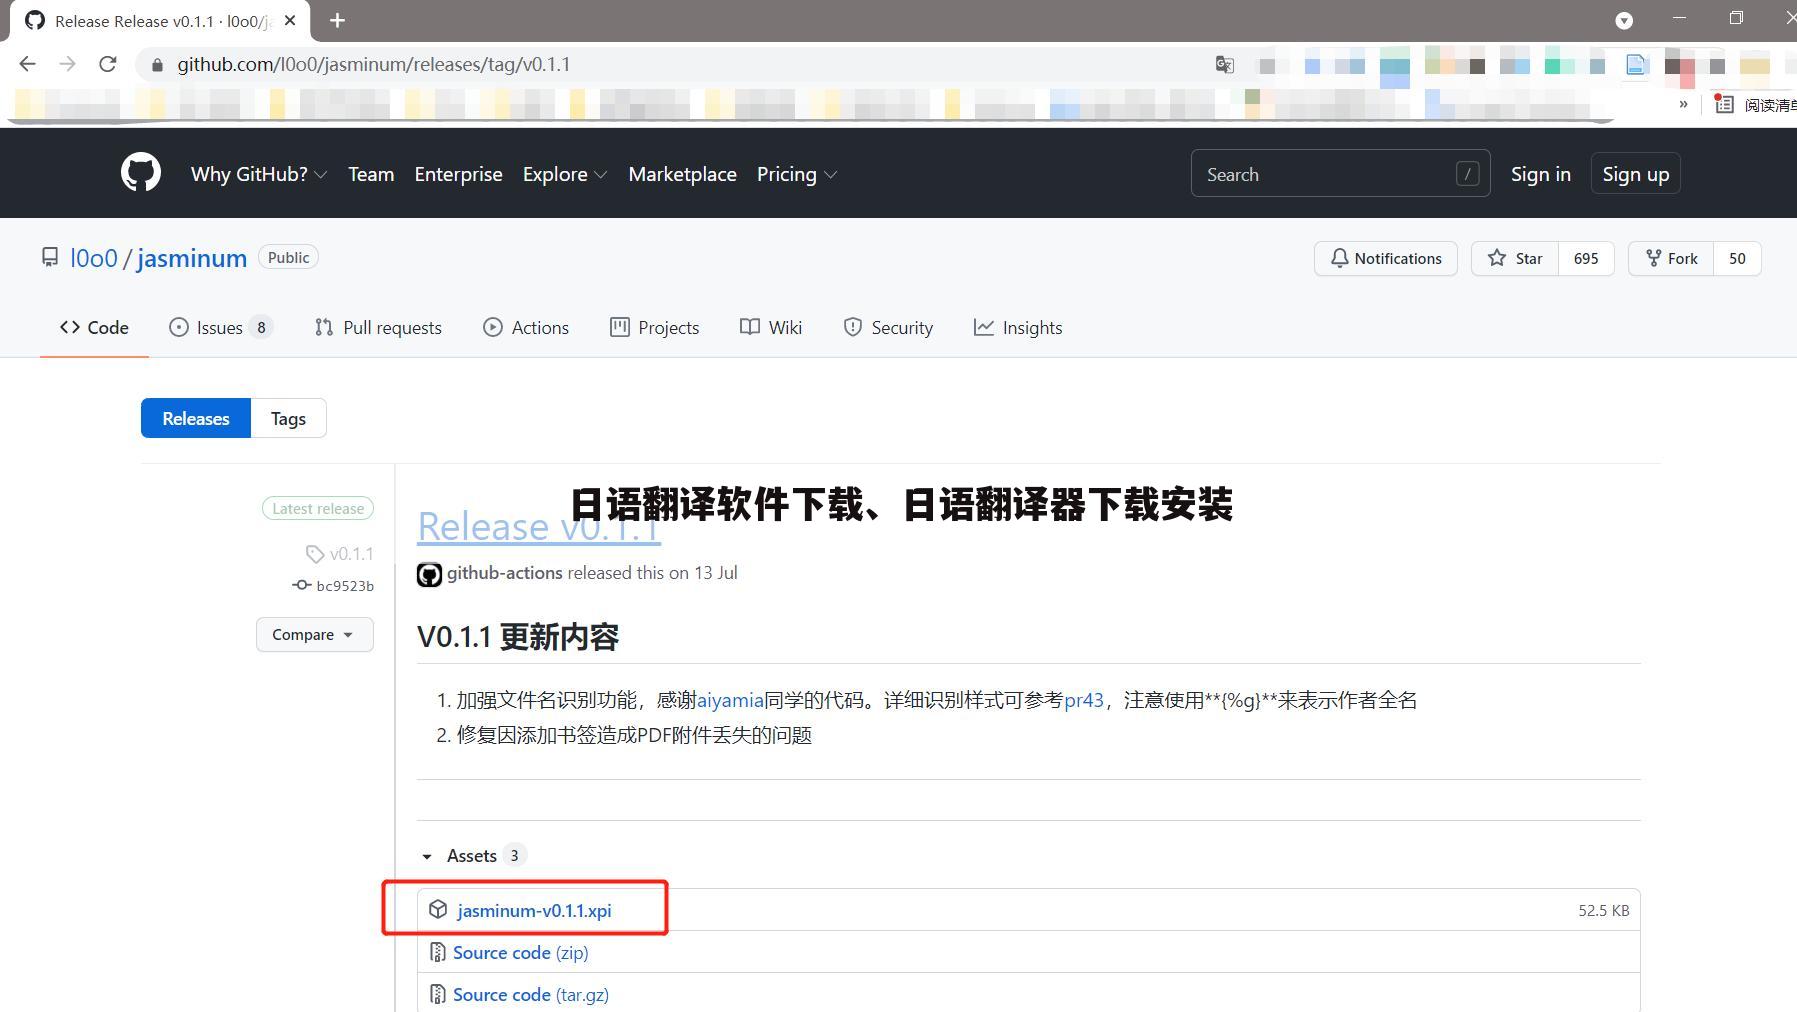The width and height of the screenshot is (1797, 1012).
Task: Open the 695 stargazers count
Action: (x=1586, y=258)
